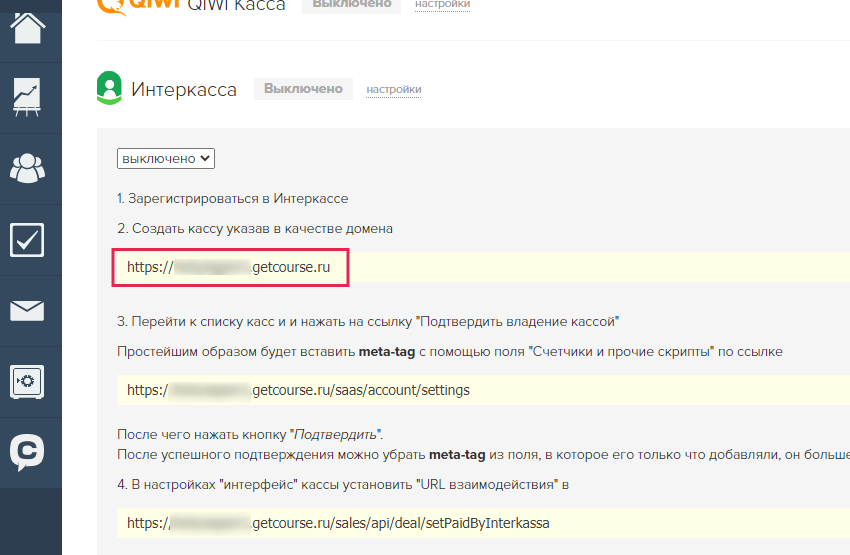The height and width of the screenshot is (555, 850).
Task: Open настройки link next to Интеркасса
Action: coord(394,89)
